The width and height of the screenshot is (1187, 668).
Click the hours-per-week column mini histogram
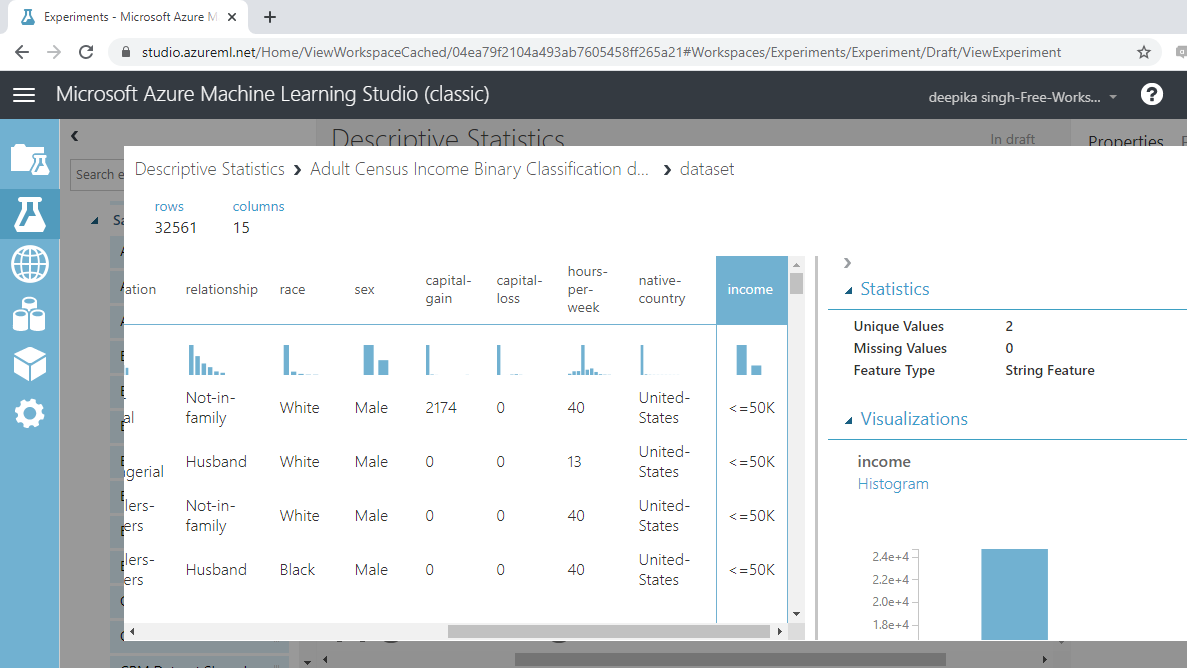click(x=589, y=360)
